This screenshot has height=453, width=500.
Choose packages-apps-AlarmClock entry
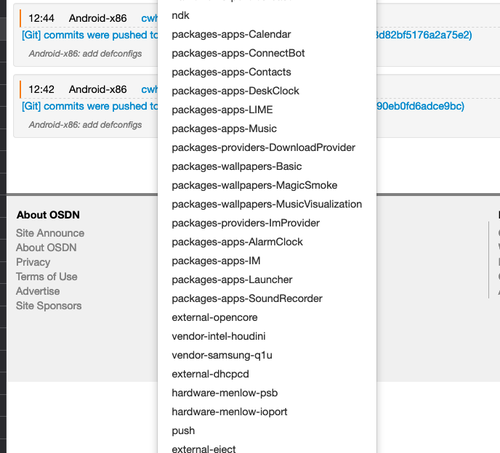(267, 242)
